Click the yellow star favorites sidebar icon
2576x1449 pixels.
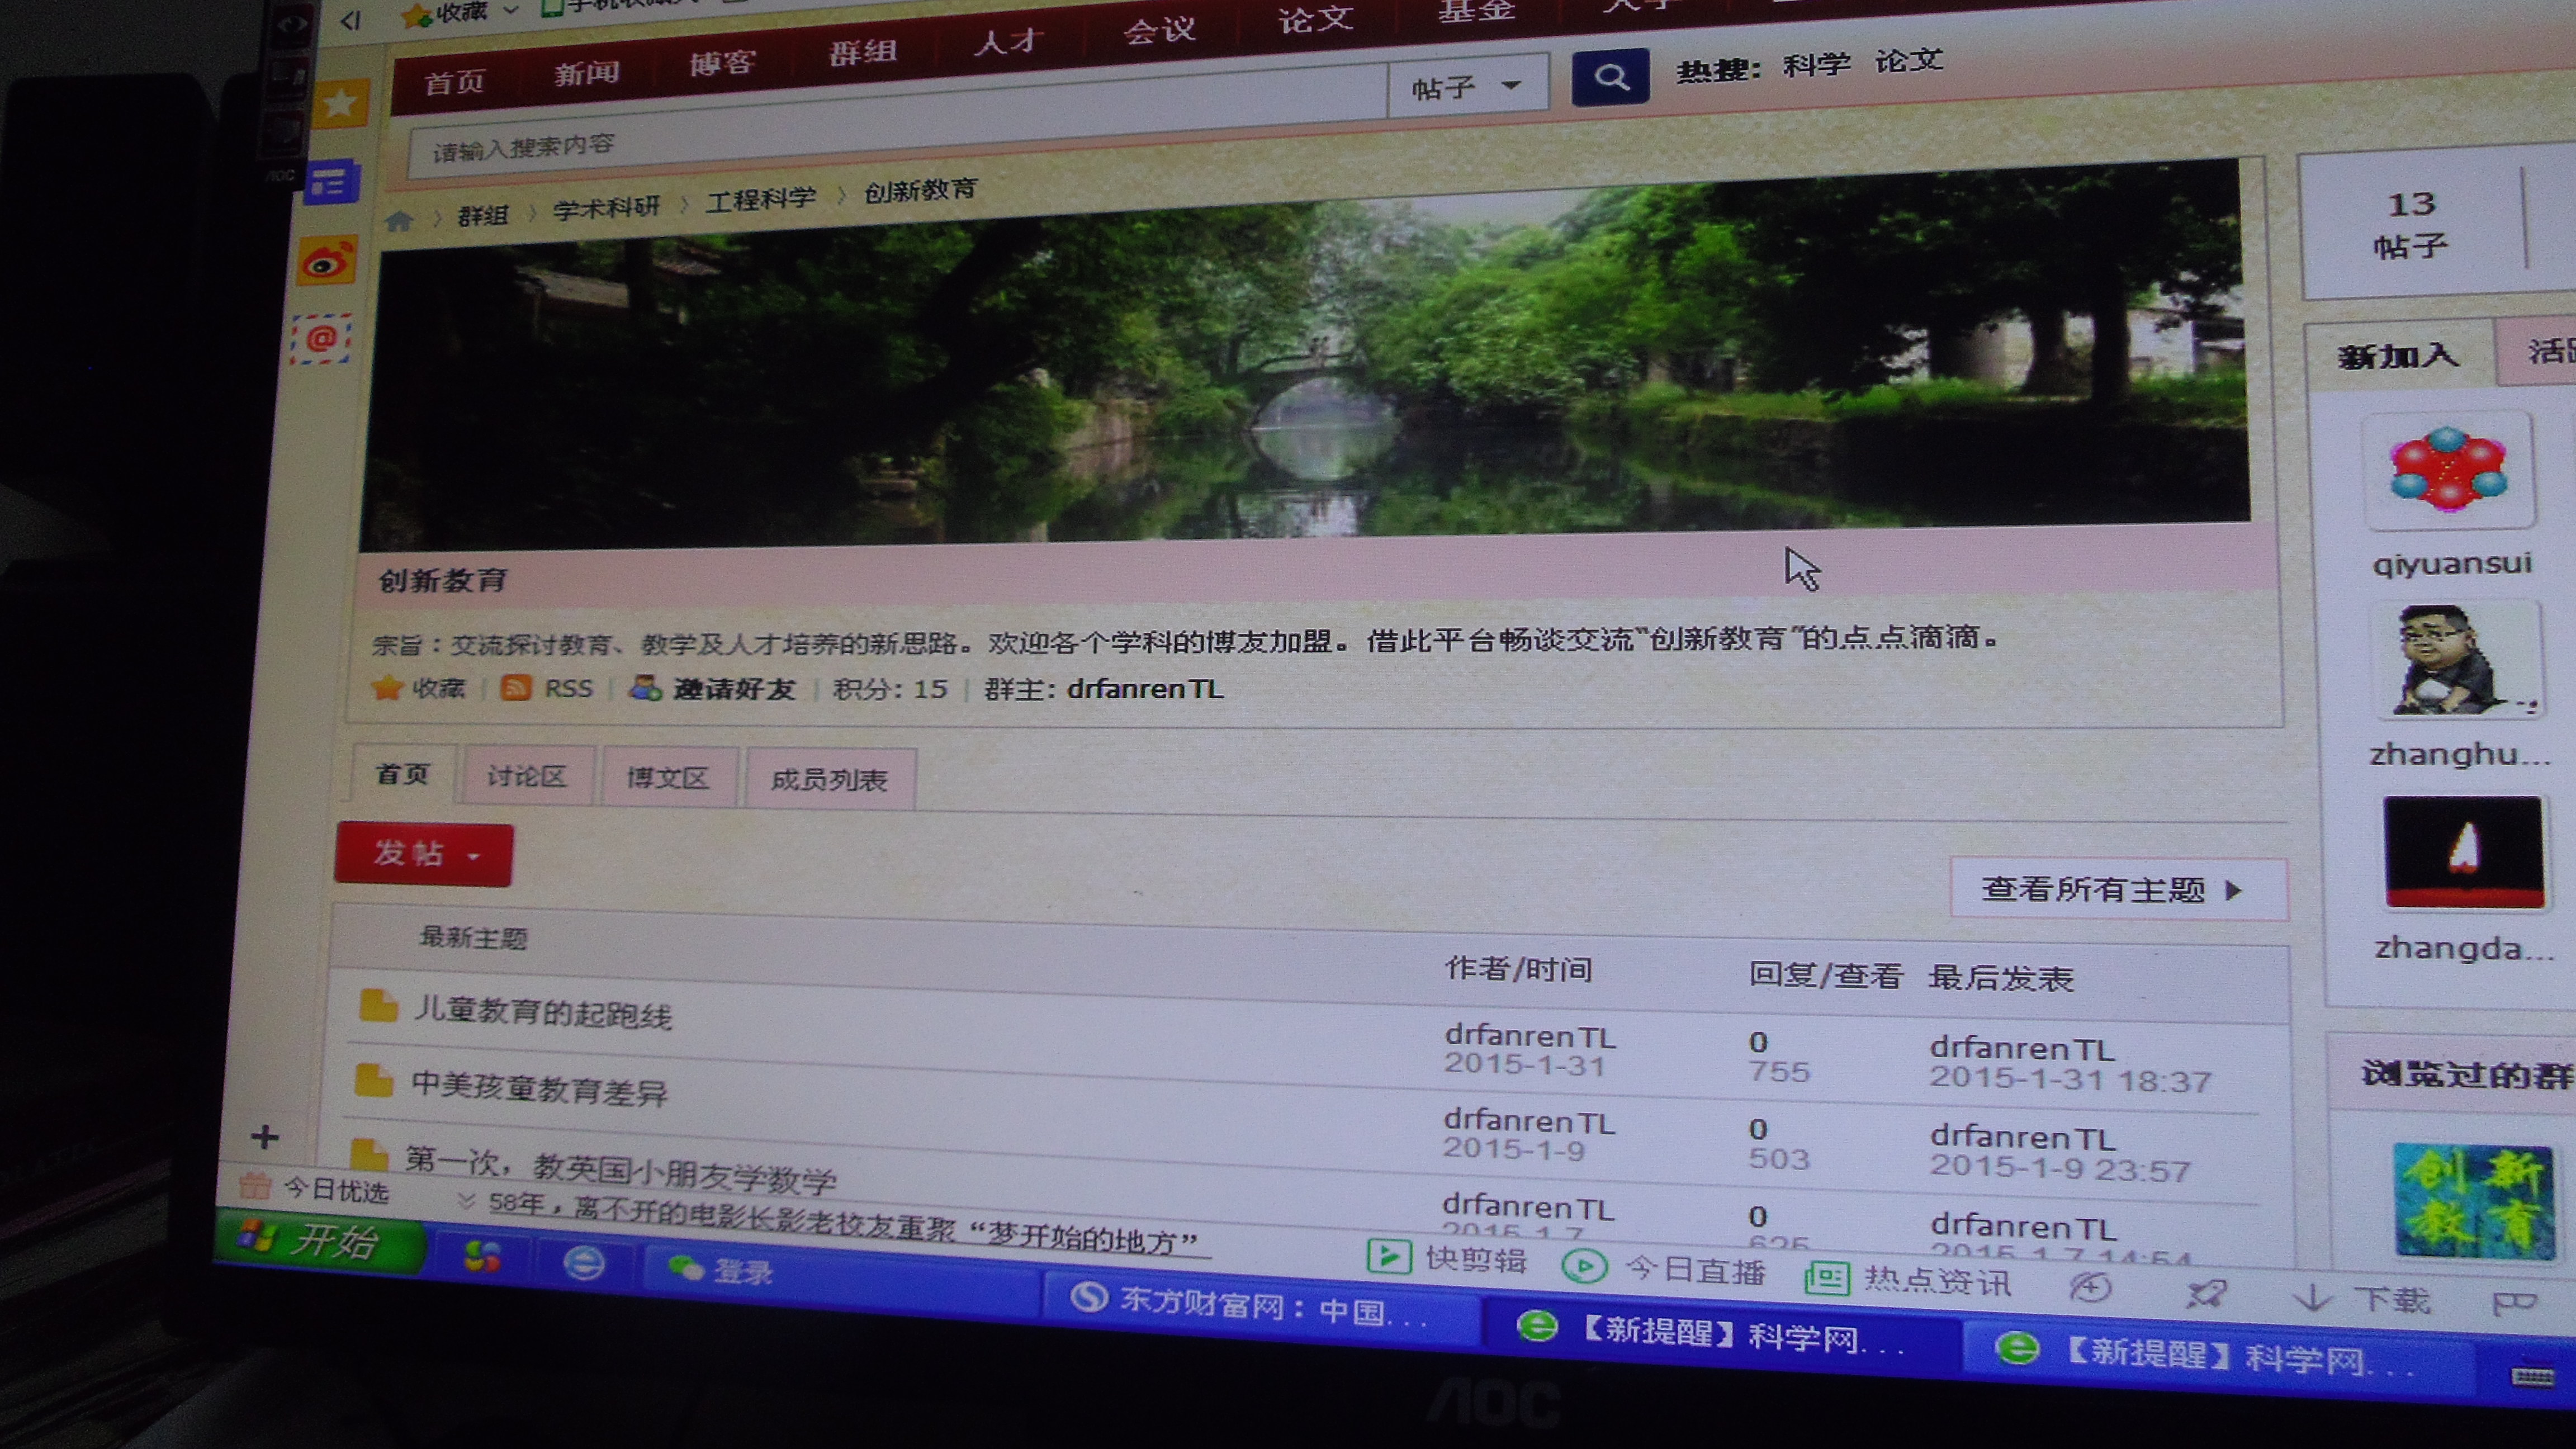340,104
